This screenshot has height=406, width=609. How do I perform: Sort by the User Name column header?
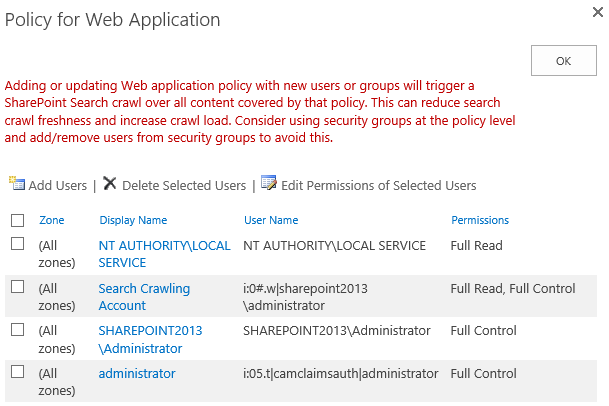271,220
